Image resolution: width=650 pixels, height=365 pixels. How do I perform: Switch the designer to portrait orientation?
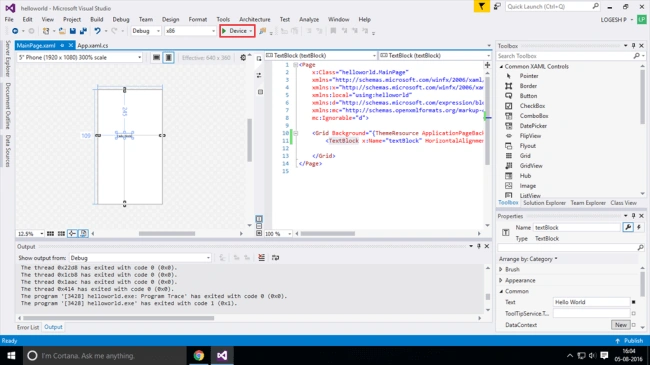tap(168, 58)
